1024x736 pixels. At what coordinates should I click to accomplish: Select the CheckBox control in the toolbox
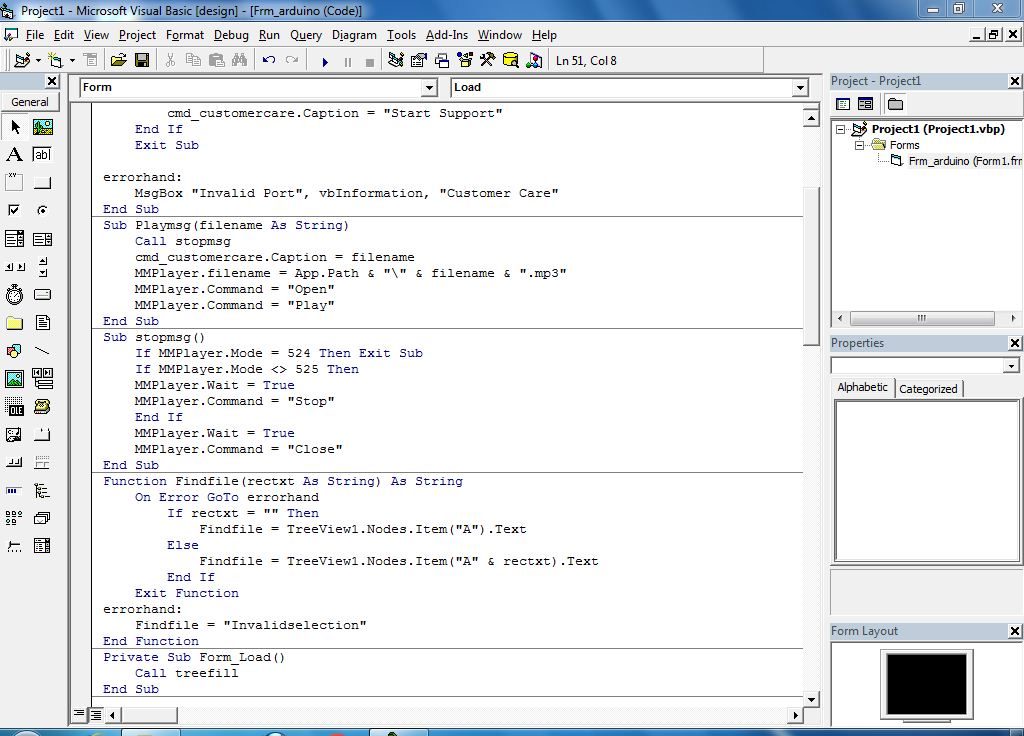(14, 210)
